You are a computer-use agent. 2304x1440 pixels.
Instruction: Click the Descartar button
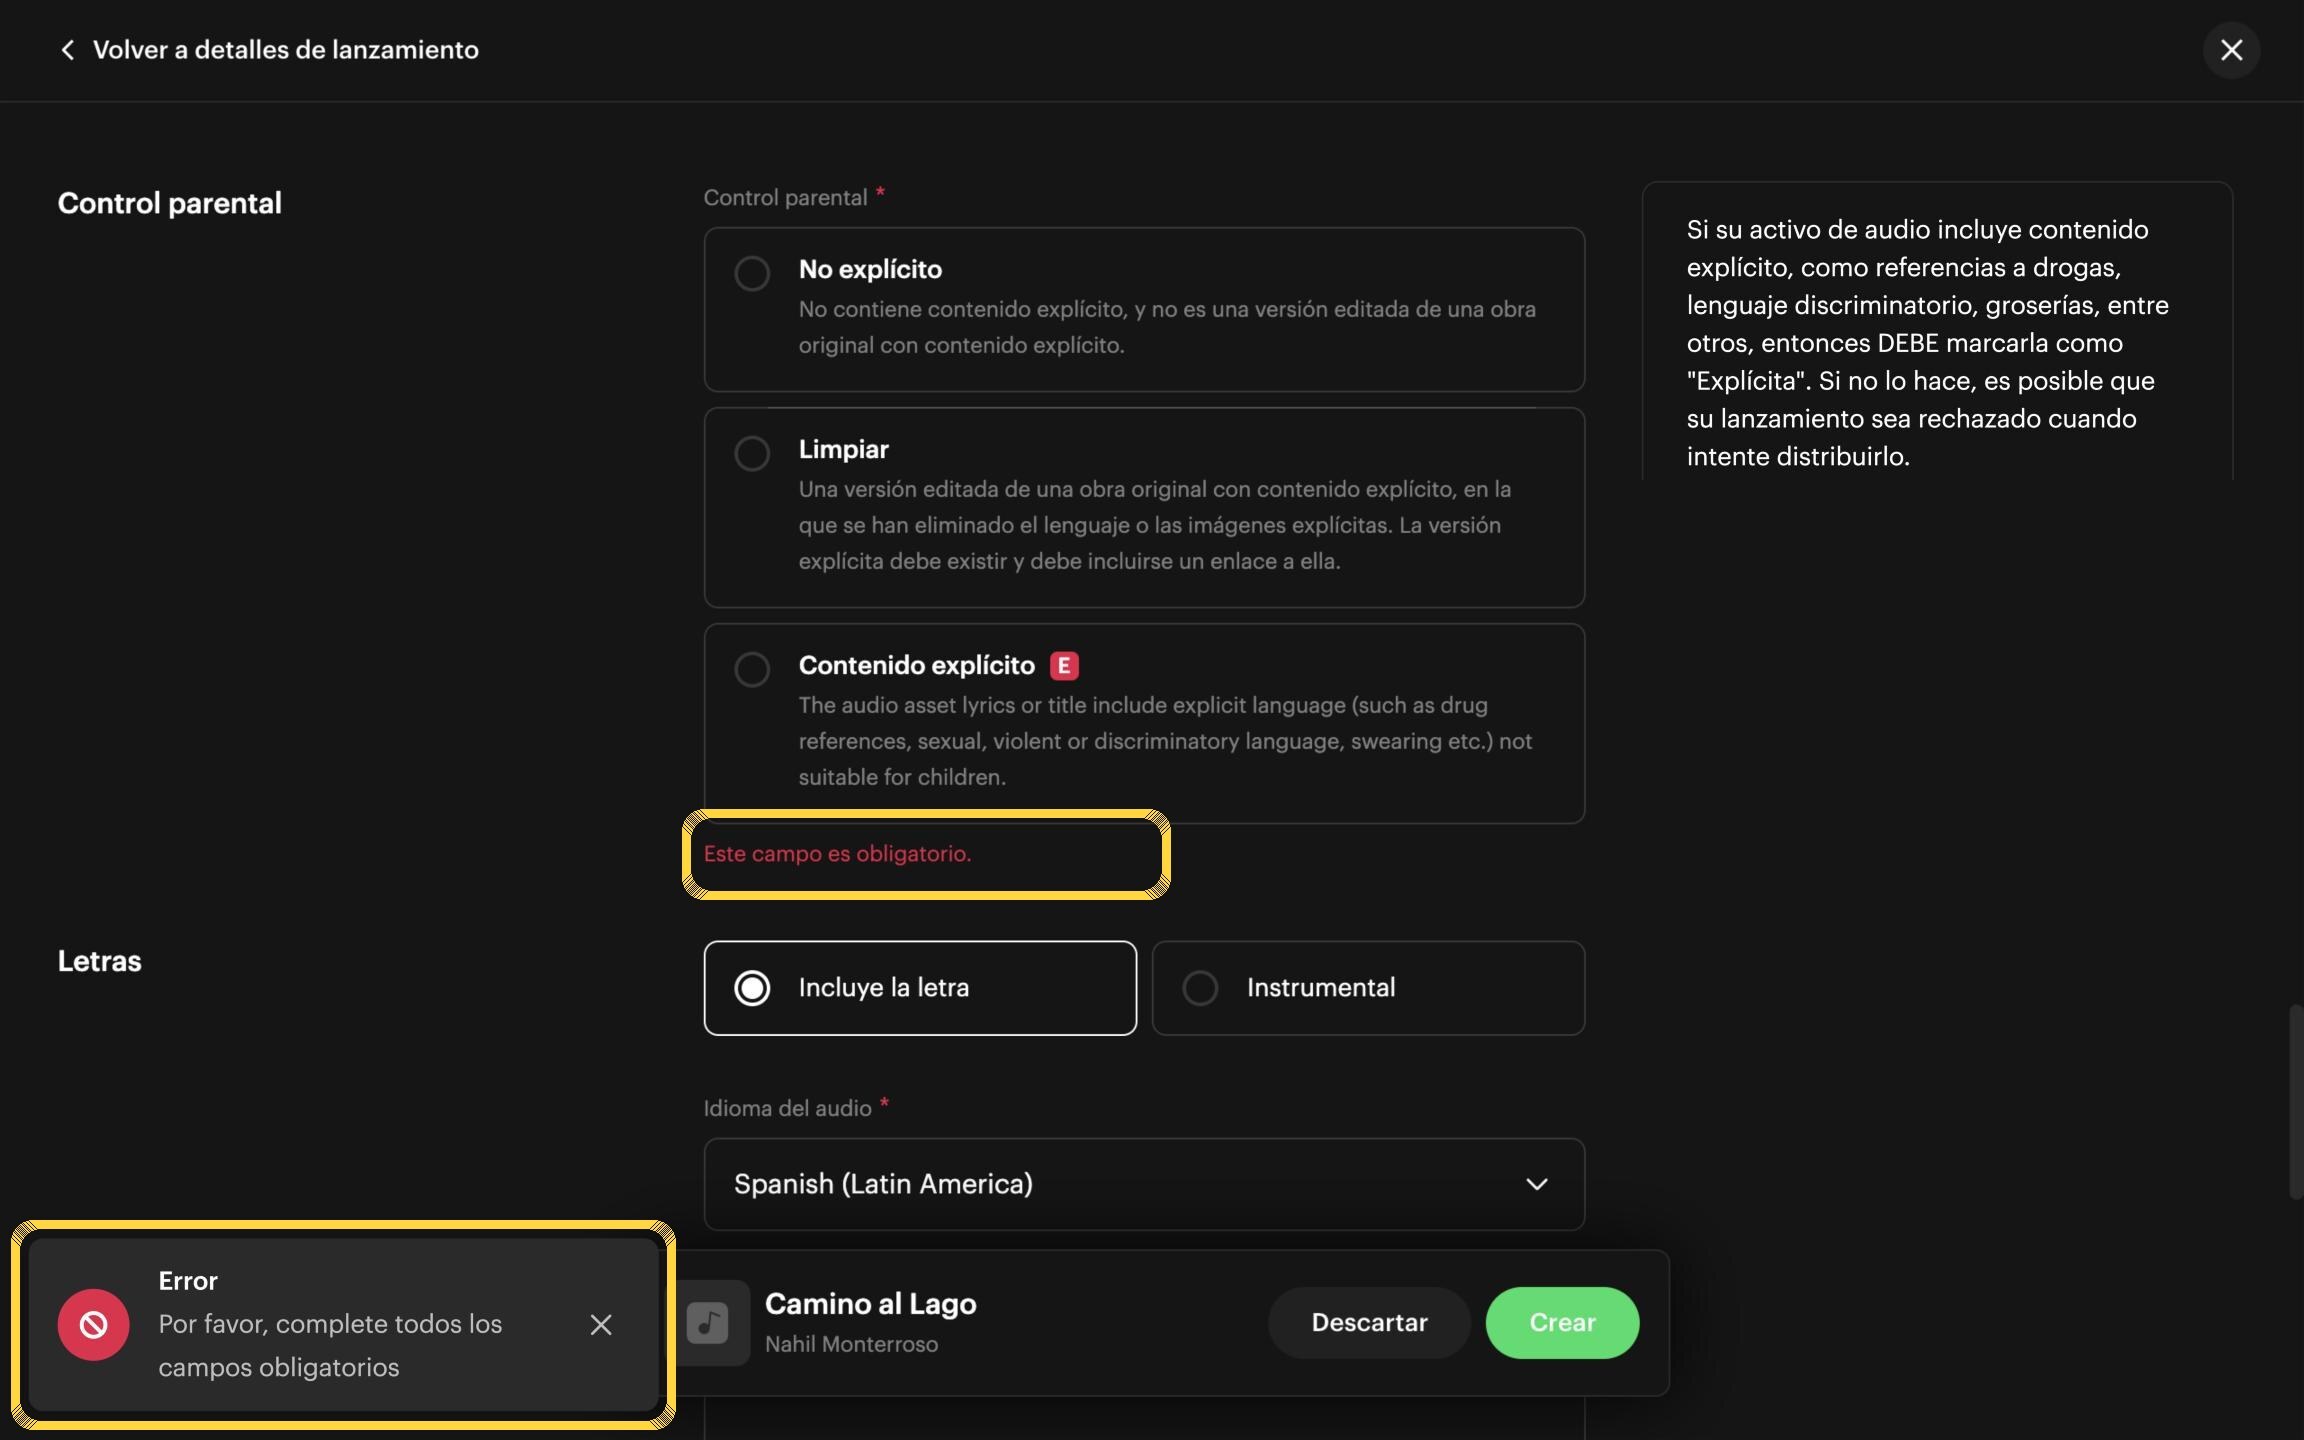[x=1369, y=1323]
